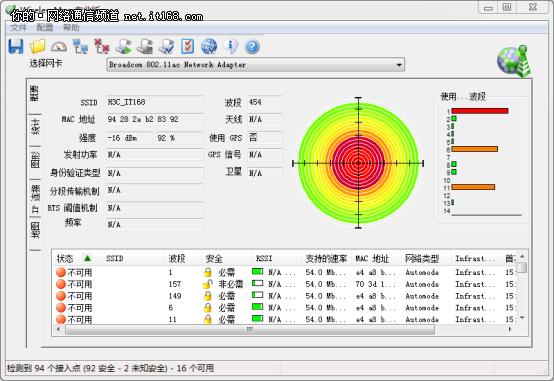The image size is (554, 381).
Task: Select the 不可用 row with channel 149
Action: pos(284,296)
